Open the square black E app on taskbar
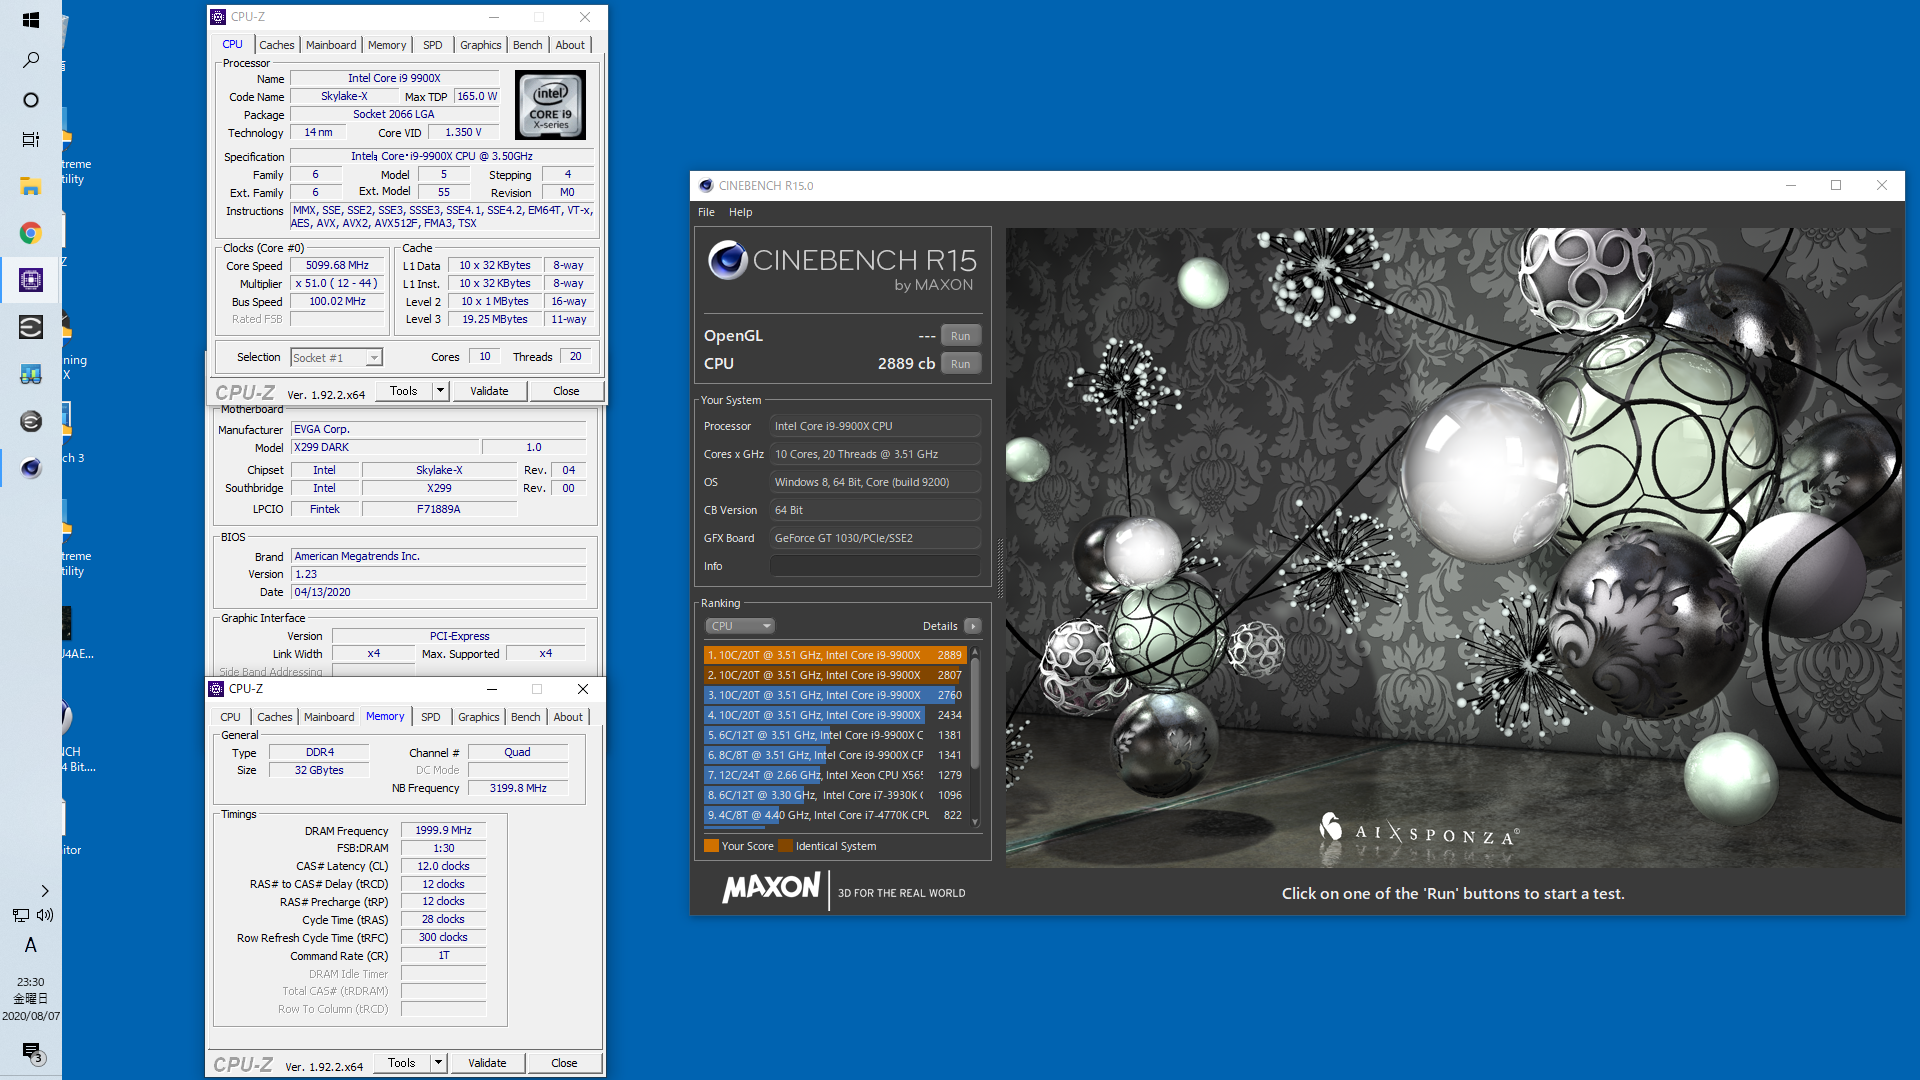1920x1080 pixels. [x=30, y=327]
